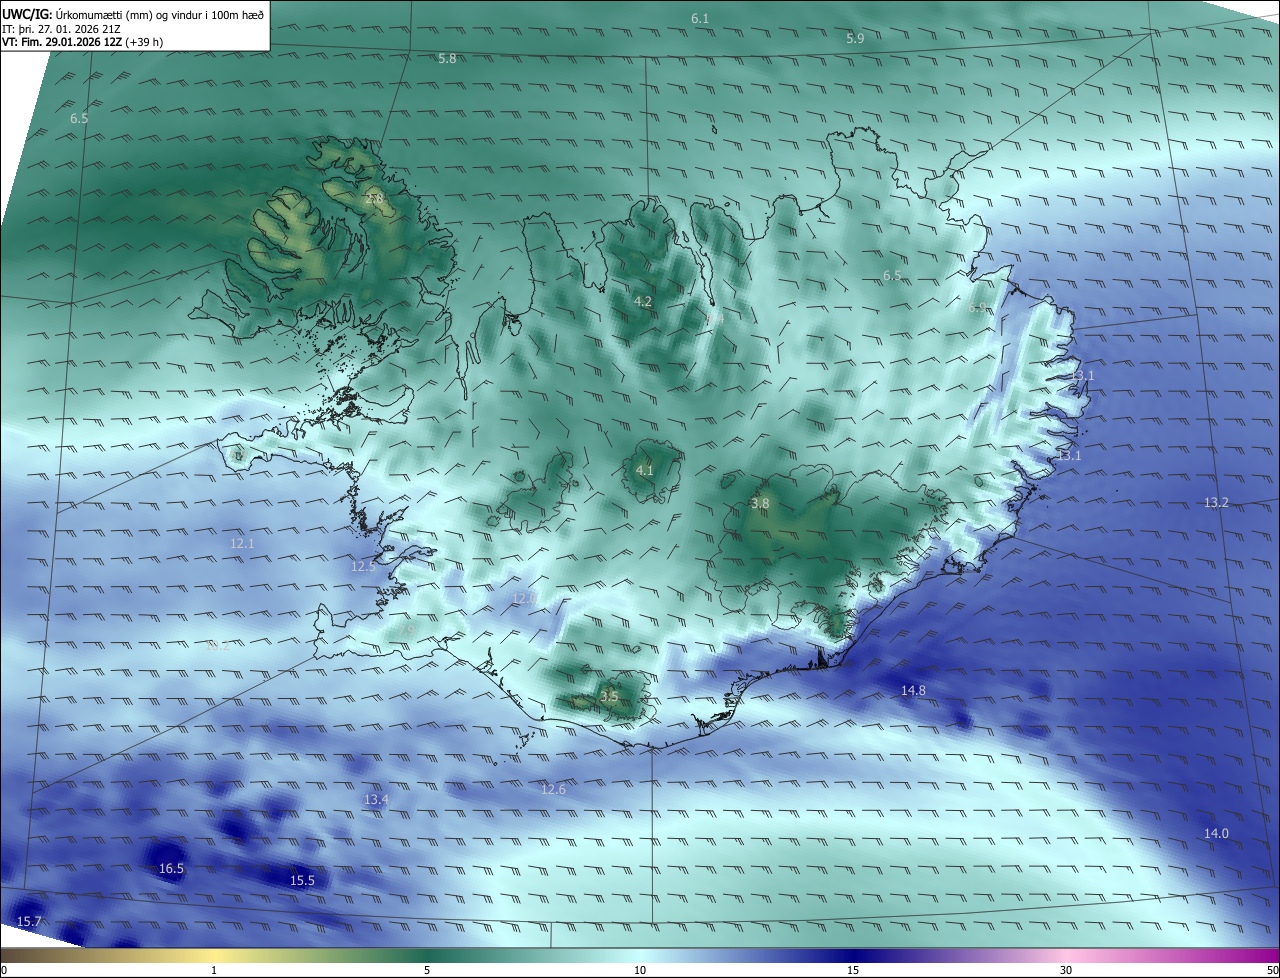Click the 13.4 value label
Viewport: 1280px width, 978px height.
pos(375,800)
